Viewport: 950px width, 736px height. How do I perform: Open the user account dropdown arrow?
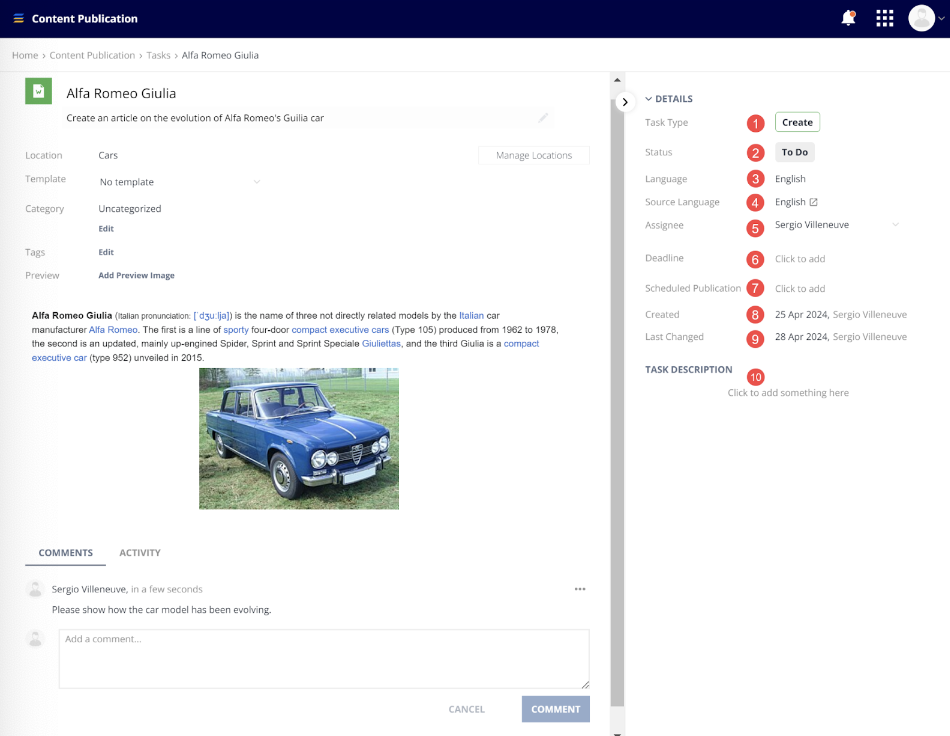click(942, 18)
